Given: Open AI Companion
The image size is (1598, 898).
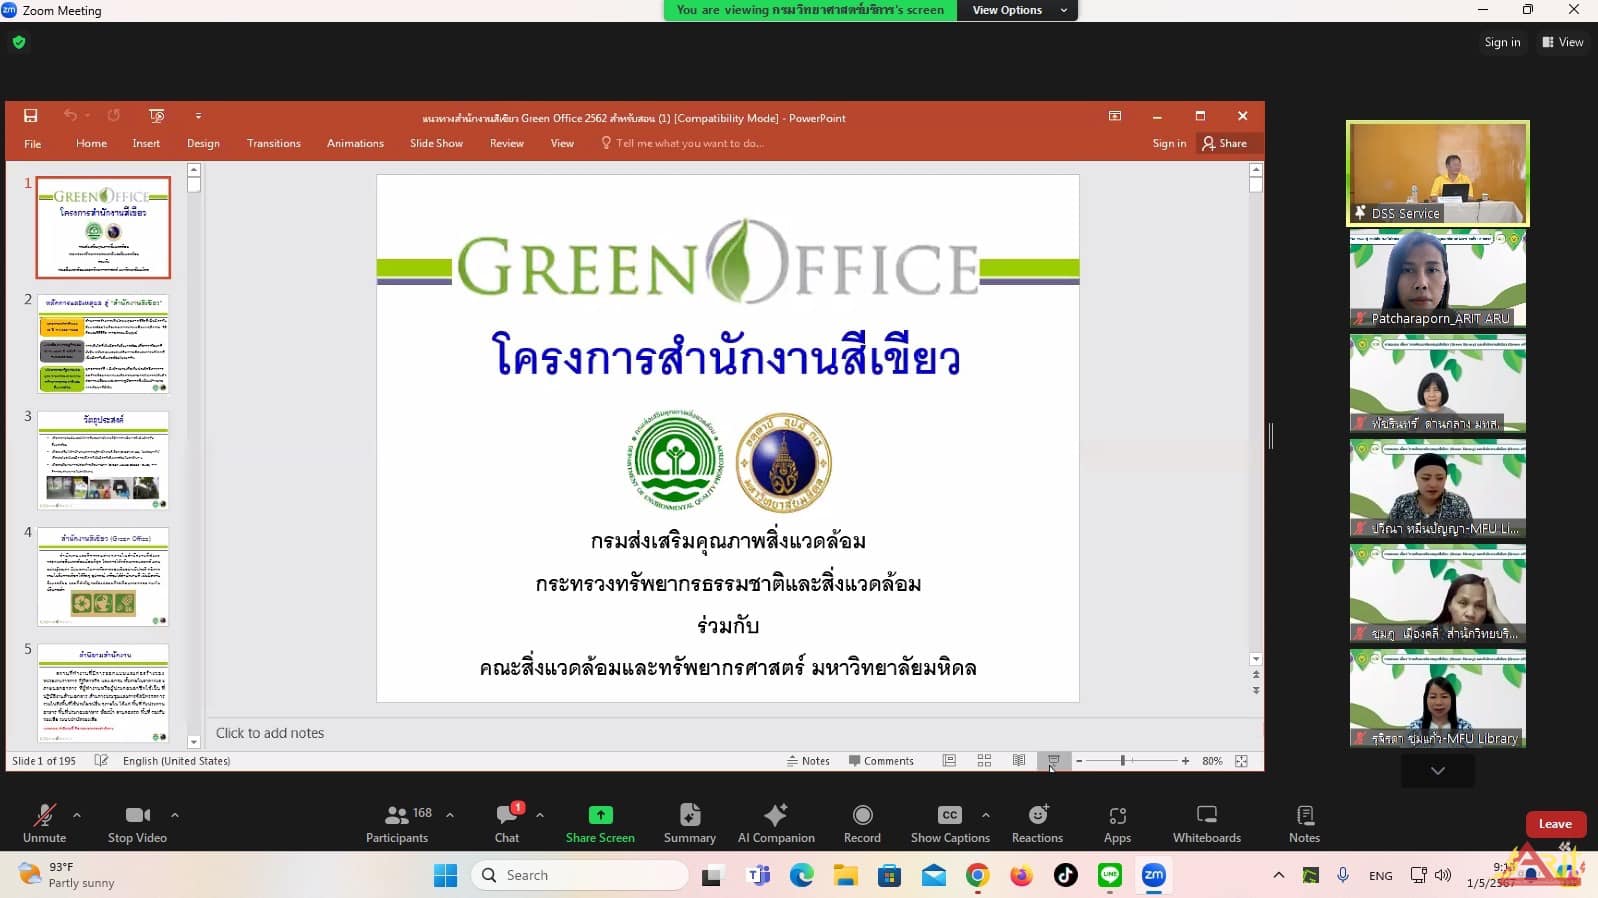Looking at the screenshot, I should tap(776, 824).
